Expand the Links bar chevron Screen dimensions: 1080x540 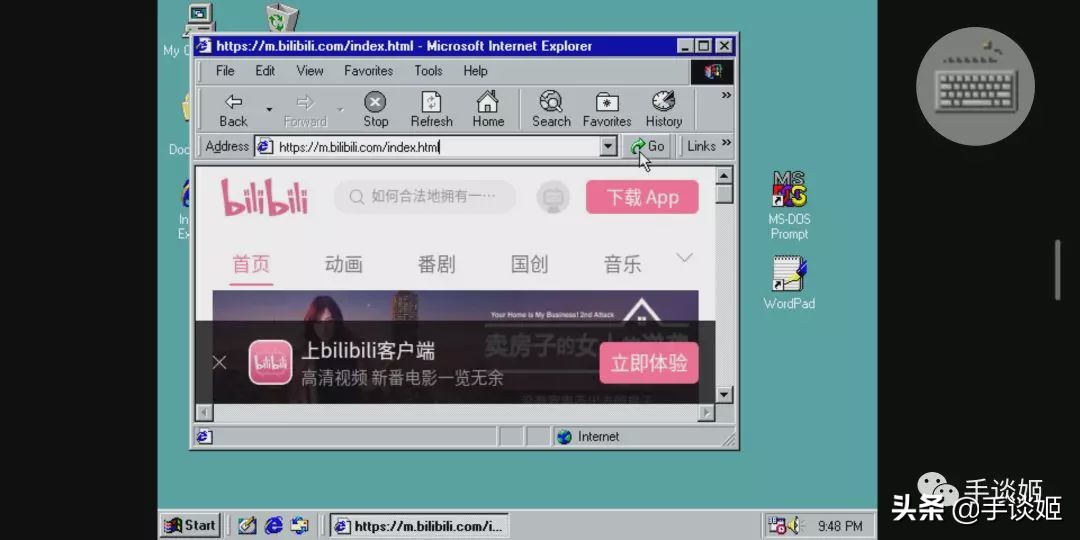tap(726, 143)
